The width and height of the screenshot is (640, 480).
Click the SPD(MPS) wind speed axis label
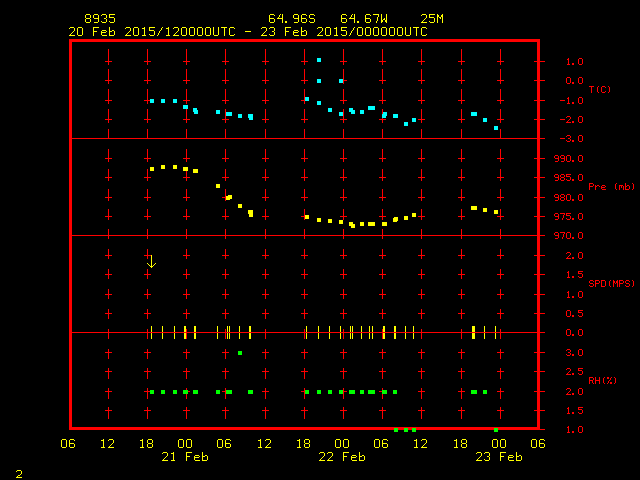611,283
